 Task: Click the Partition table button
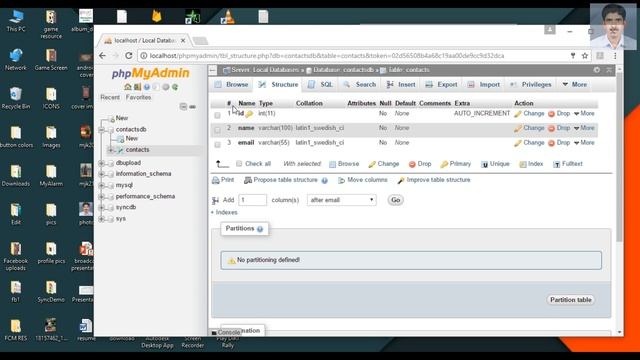coord(571,300)
